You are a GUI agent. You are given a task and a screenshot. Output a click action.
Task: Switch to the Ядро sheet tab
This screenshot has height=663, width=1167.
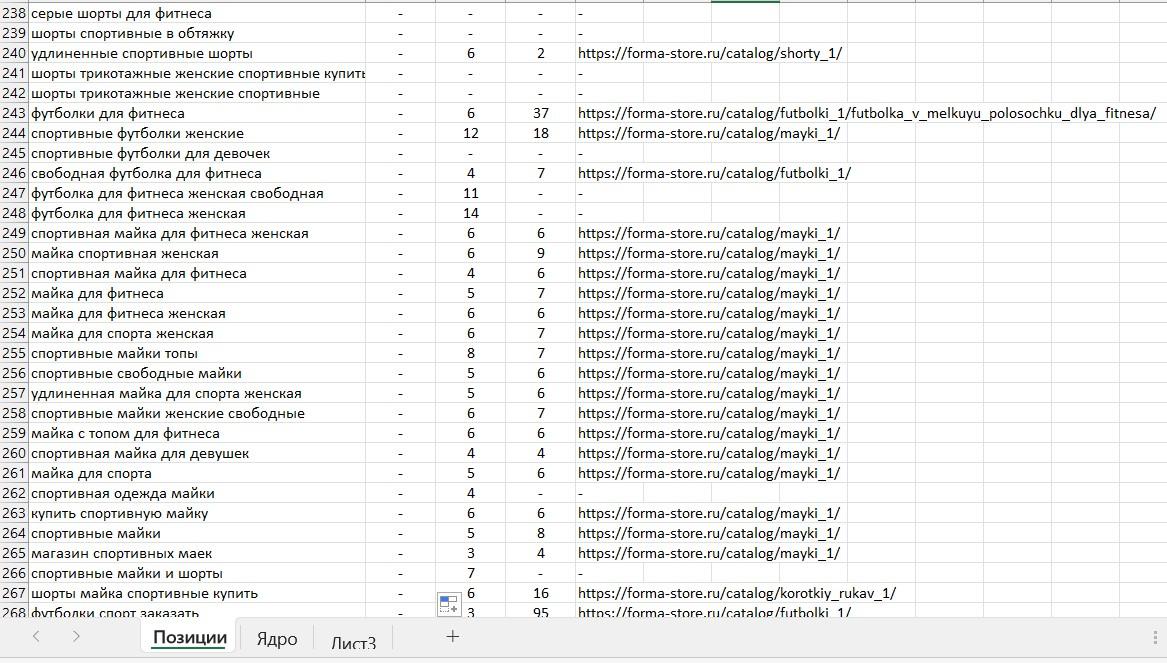coord(277,638)
